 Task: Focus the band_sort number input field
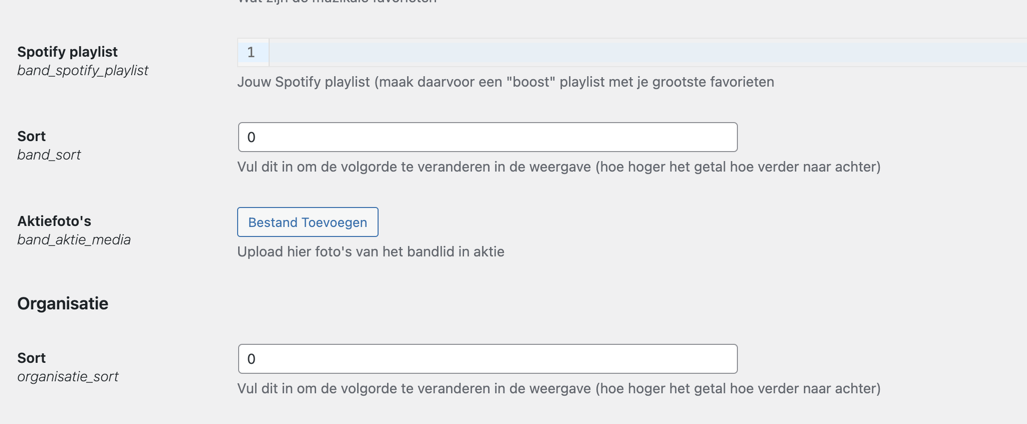point(487,137)
